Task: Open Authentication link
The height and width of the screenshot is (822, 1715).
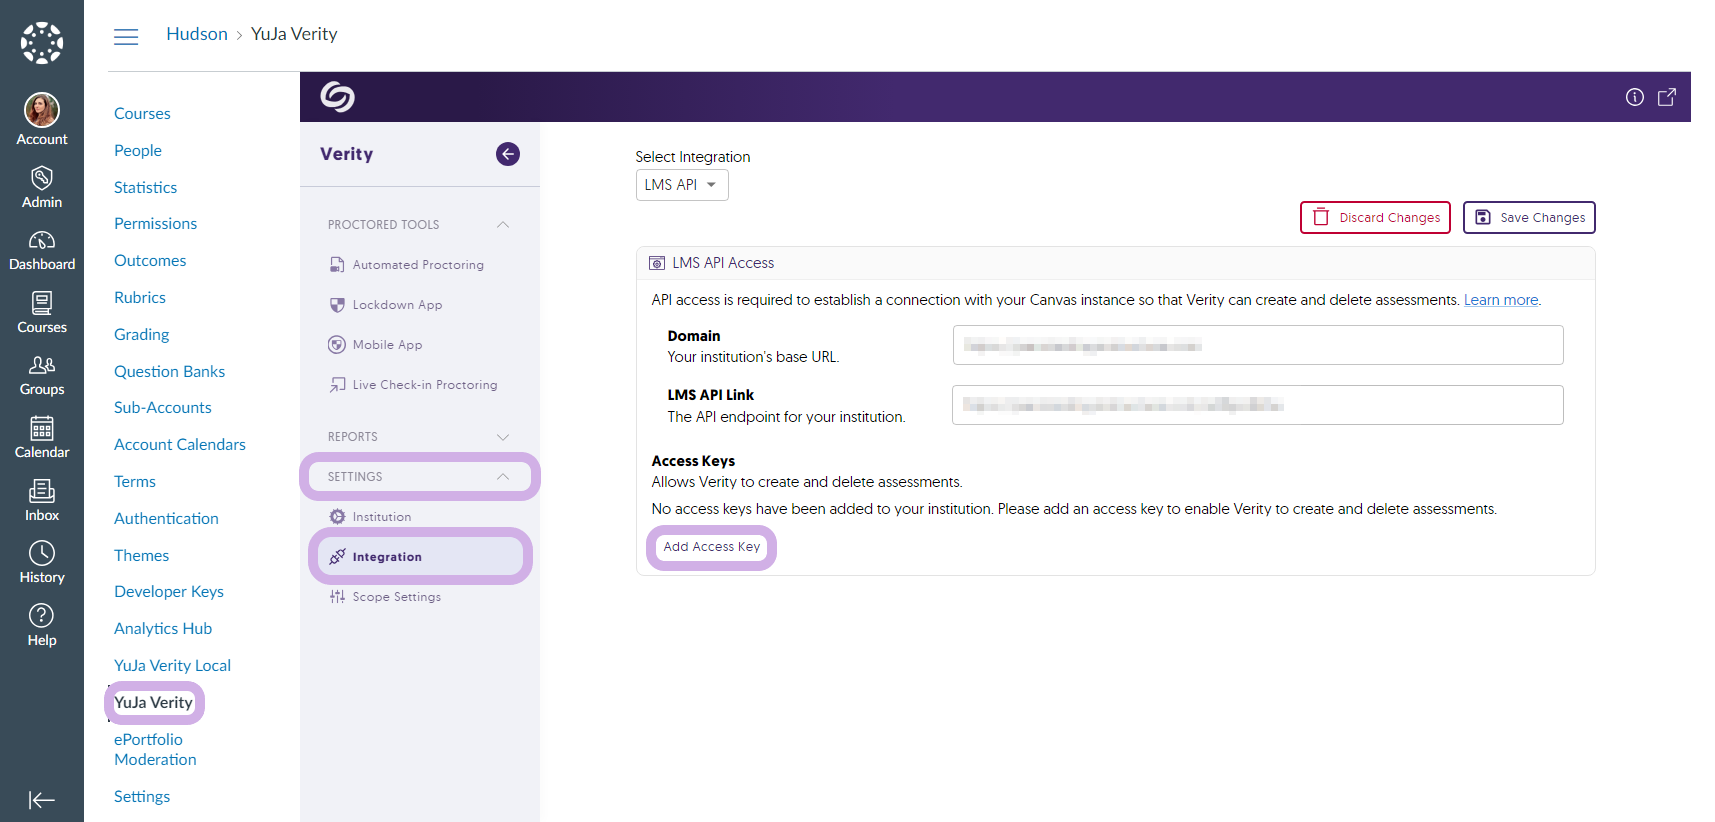Action: [166, 519]
